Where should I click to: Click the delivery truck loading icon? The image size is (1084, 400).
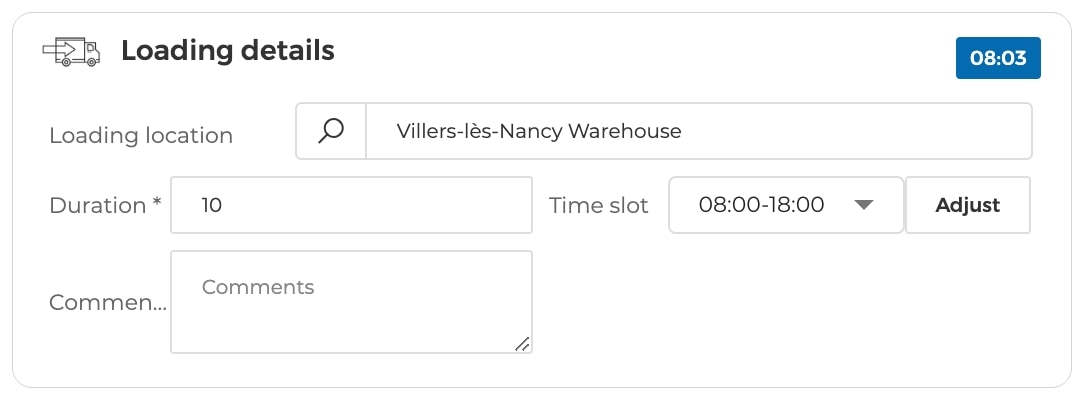[x=71, y=52]
